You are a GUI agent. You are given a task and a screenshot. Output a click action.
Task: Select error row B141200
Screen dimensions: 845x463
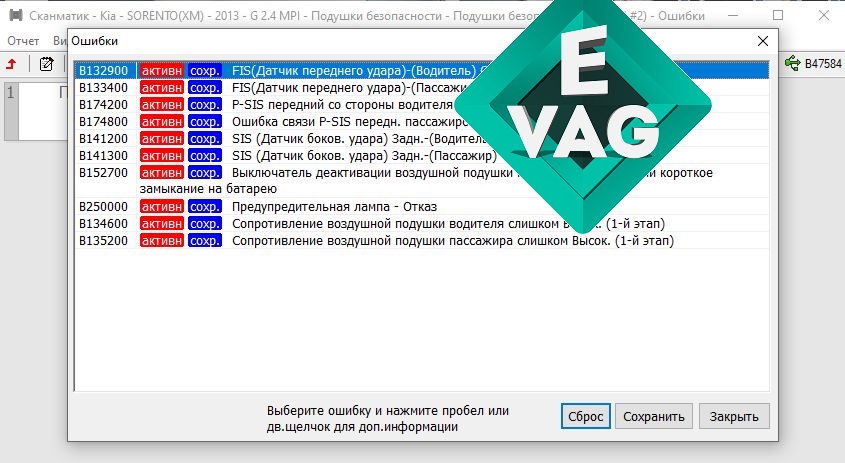tap(421, 139)
